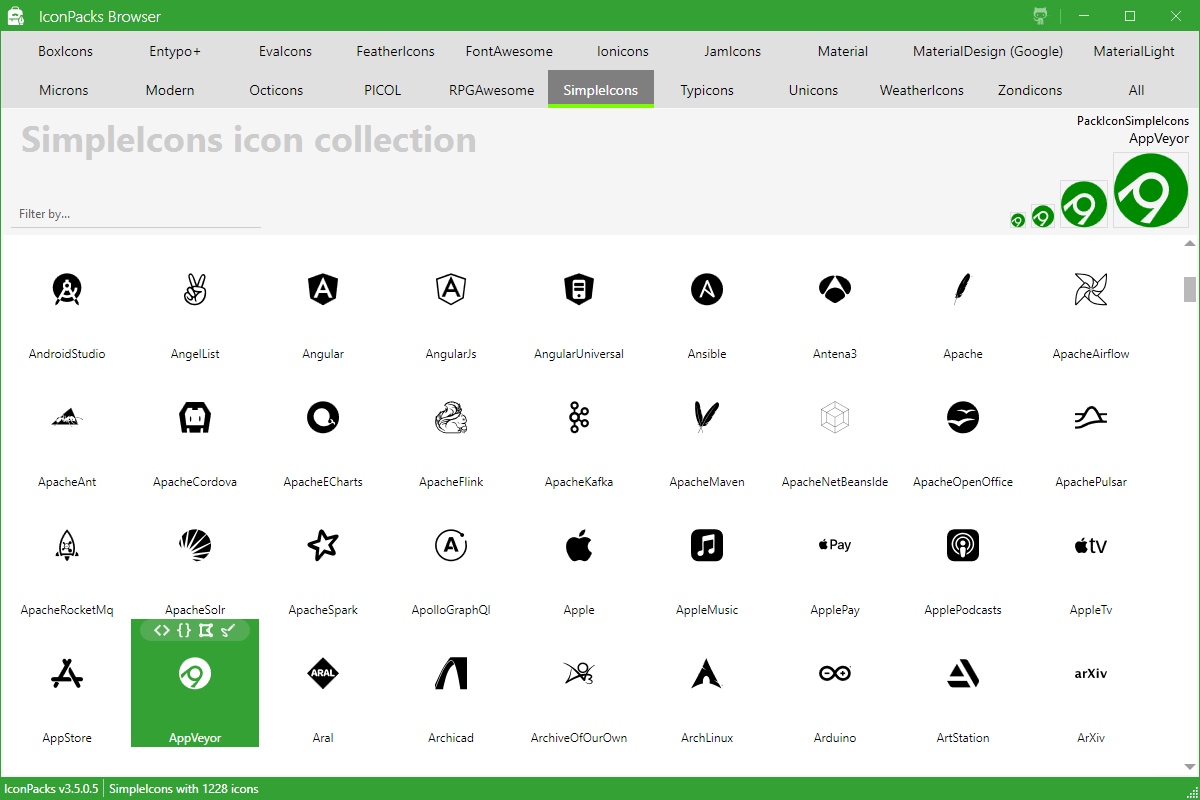Screen dimensions: 1200x800
Task: Click the largest AppVeyor preview image
Action: (1151, 190)
